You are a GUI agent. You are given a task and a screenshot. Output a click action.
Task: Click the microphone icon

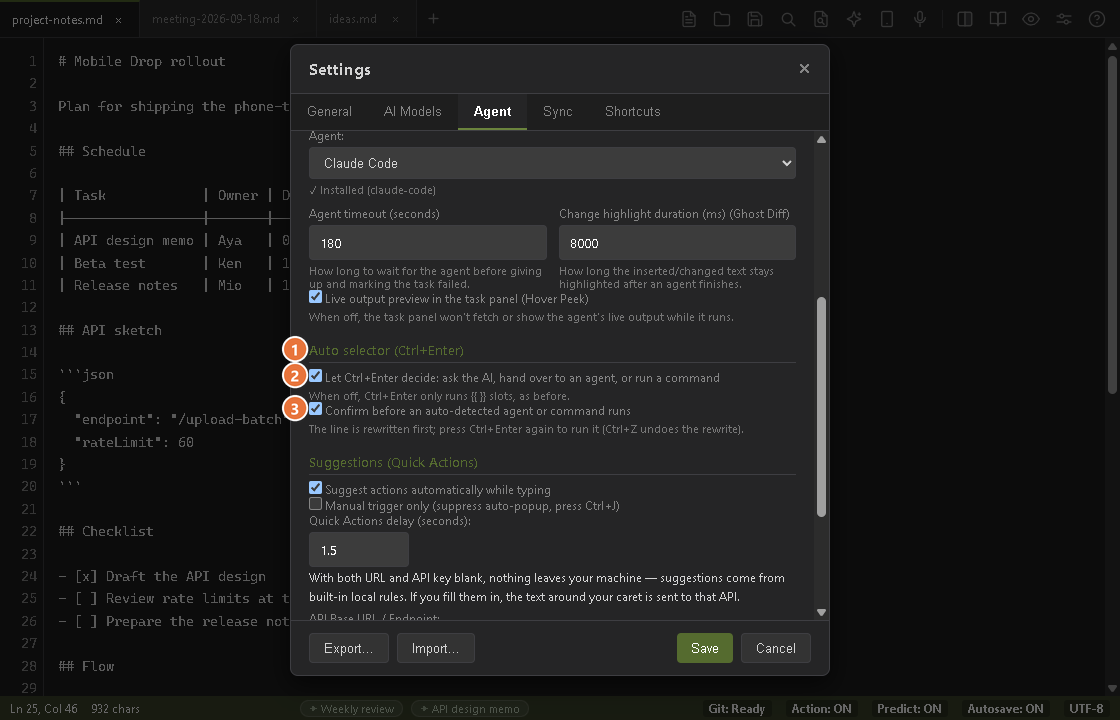pos(920,19)
